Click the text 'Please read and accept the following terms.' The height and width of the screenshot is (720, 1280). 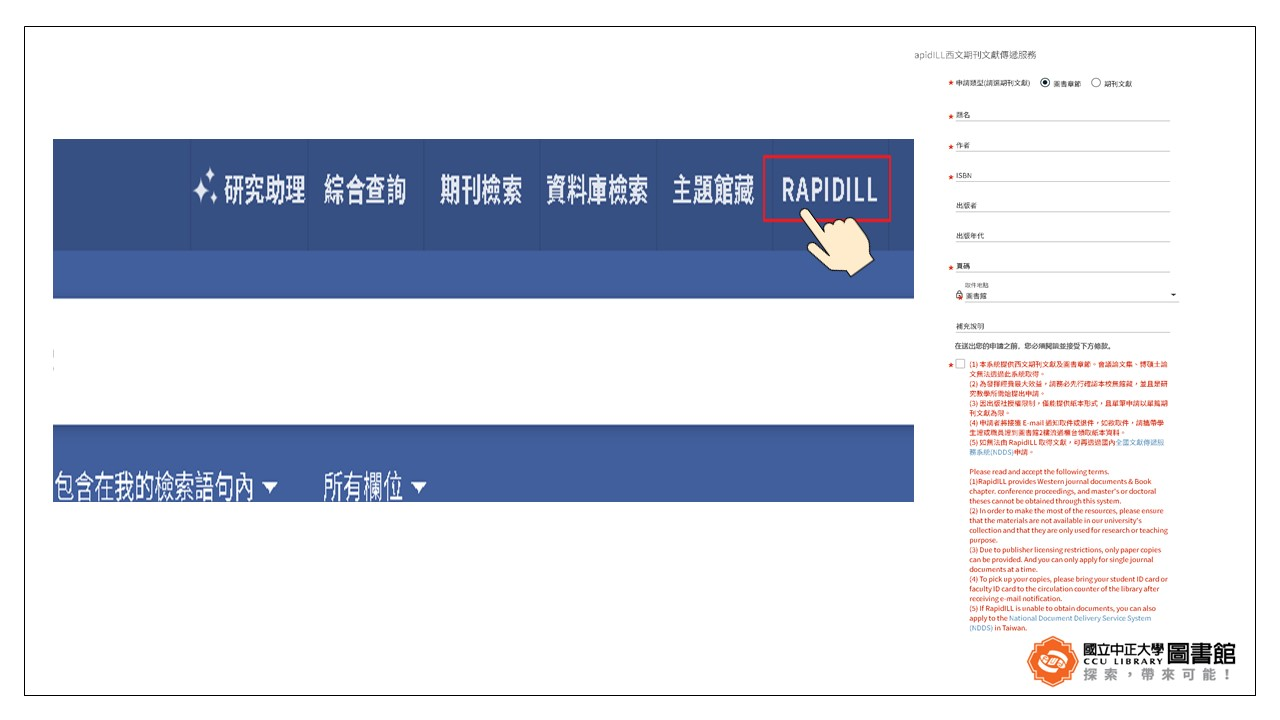coord(1039,472)
